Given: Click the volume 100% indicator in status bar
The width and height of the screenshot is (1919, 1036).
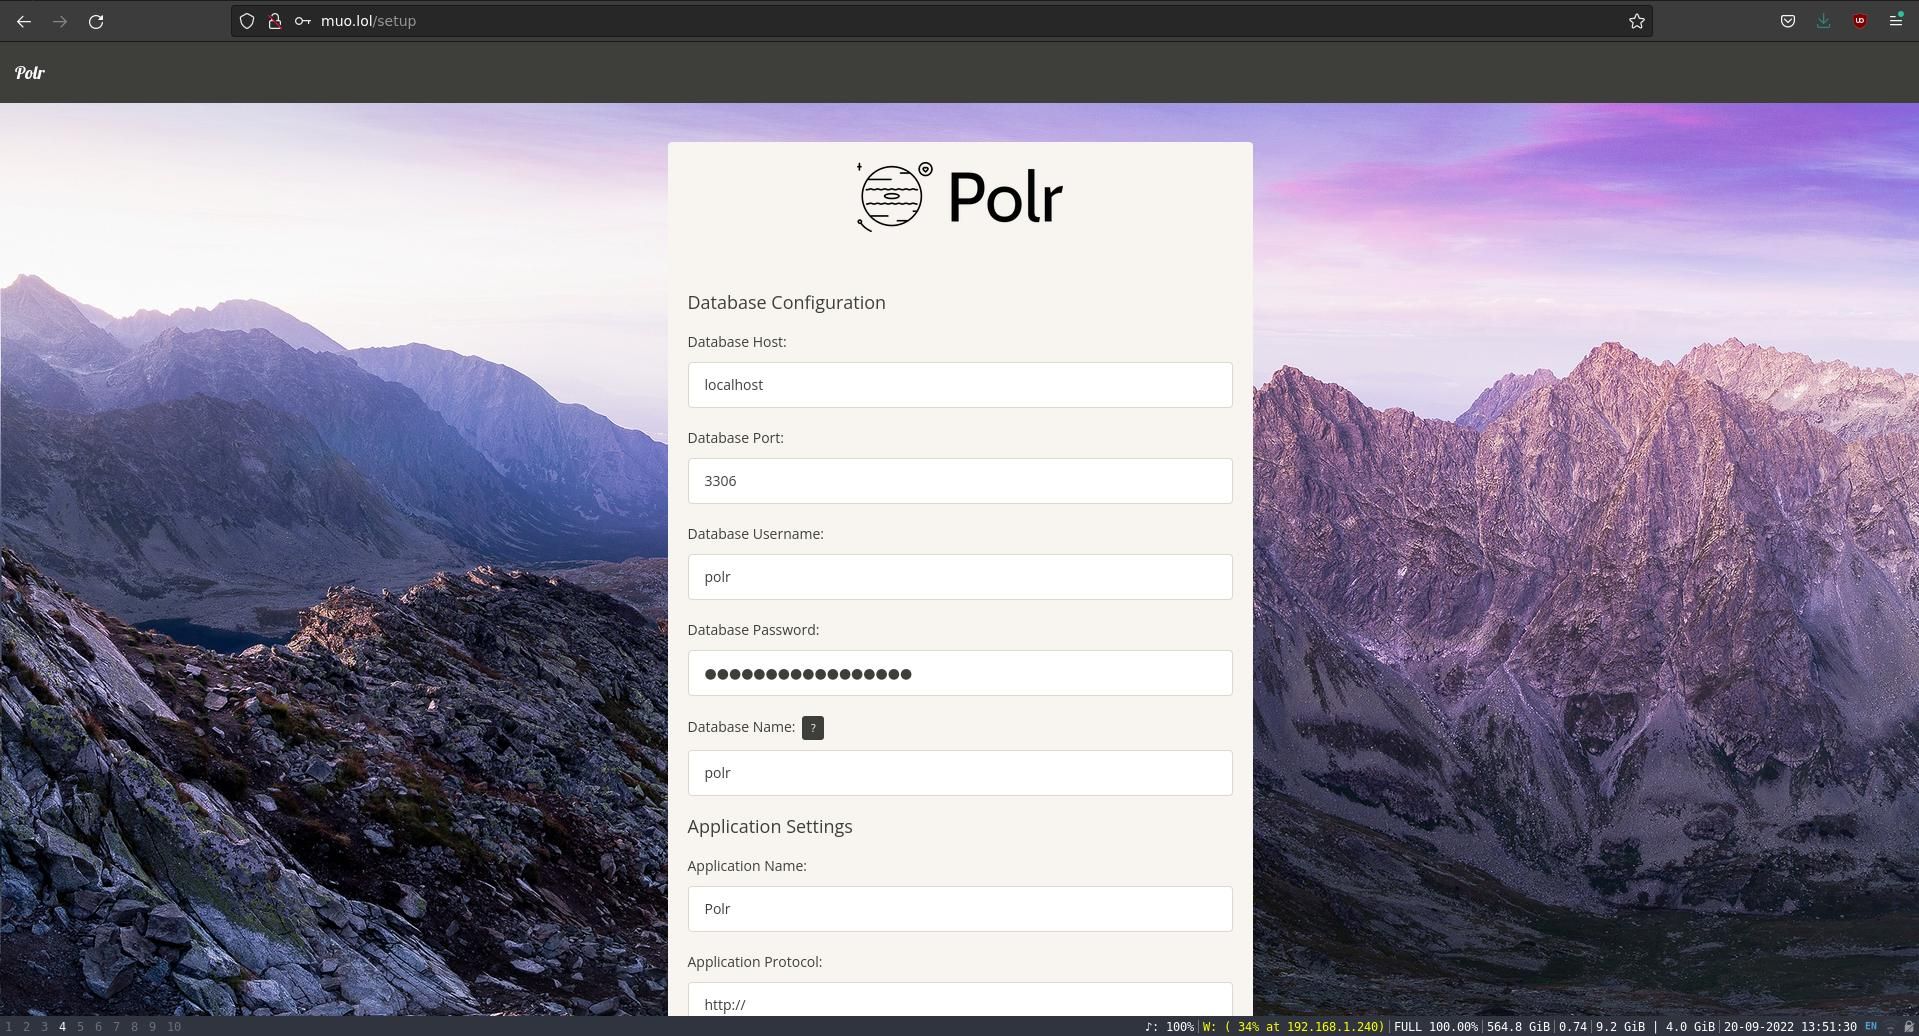Looking at the screenshot, I should point(1170,1027).
